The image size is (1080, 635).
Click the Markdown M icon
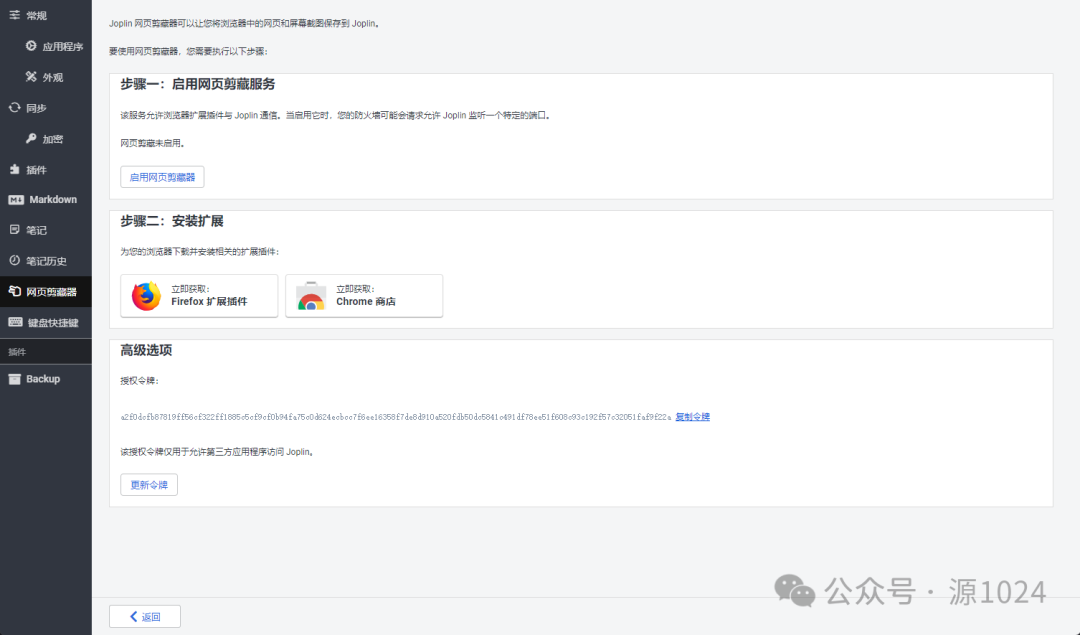[x=16, y=200]
